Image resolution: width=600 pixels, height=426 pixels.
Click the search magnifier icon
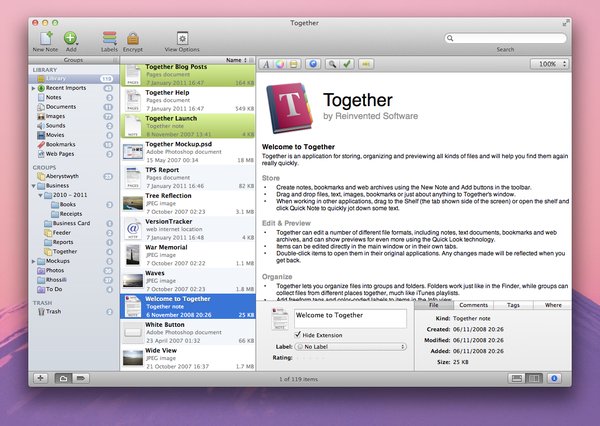pos(450,38)
